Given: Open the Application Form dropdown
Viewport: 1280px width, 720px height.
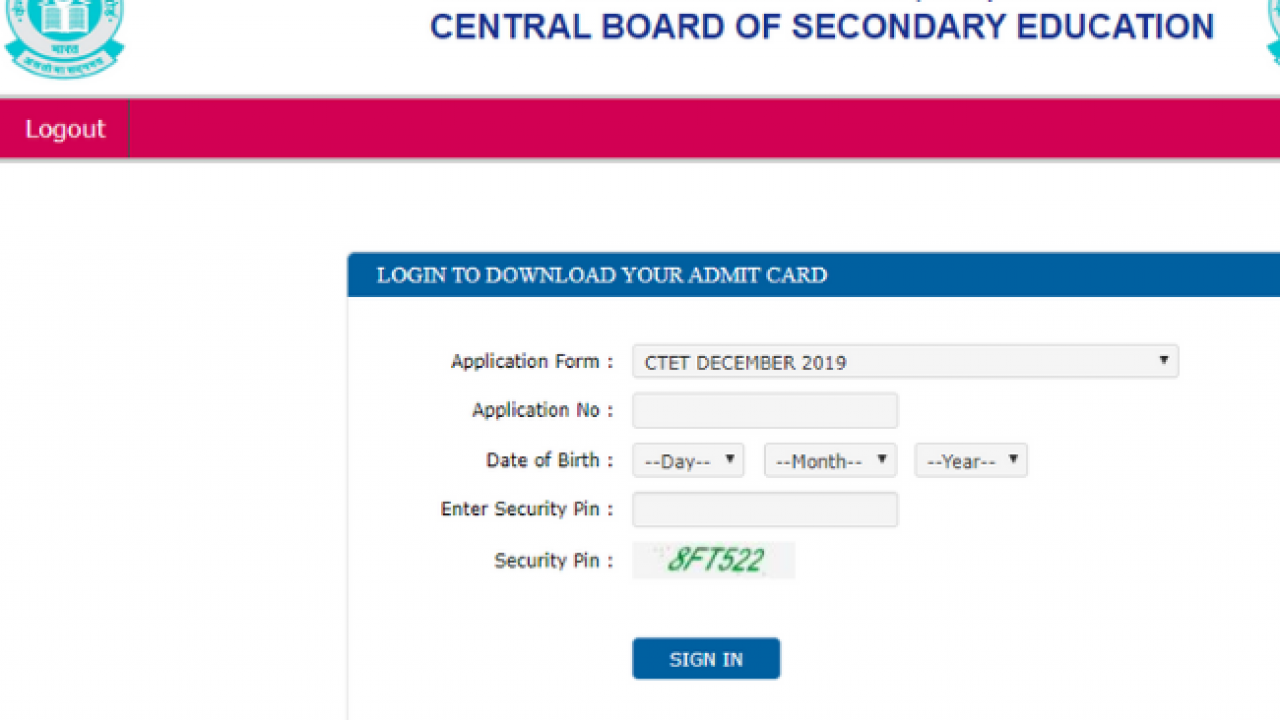Looking at the screenshot, I should coord(905,361).
